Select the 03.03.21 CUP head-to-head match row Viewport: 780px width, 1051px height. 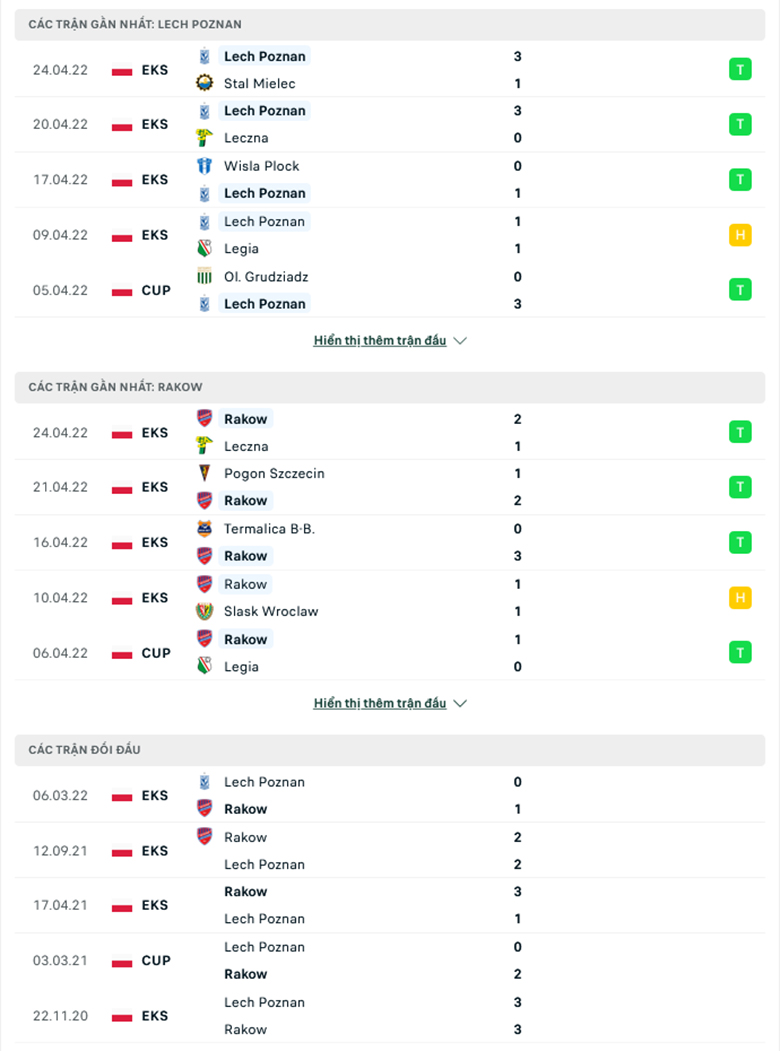(389, 961)
